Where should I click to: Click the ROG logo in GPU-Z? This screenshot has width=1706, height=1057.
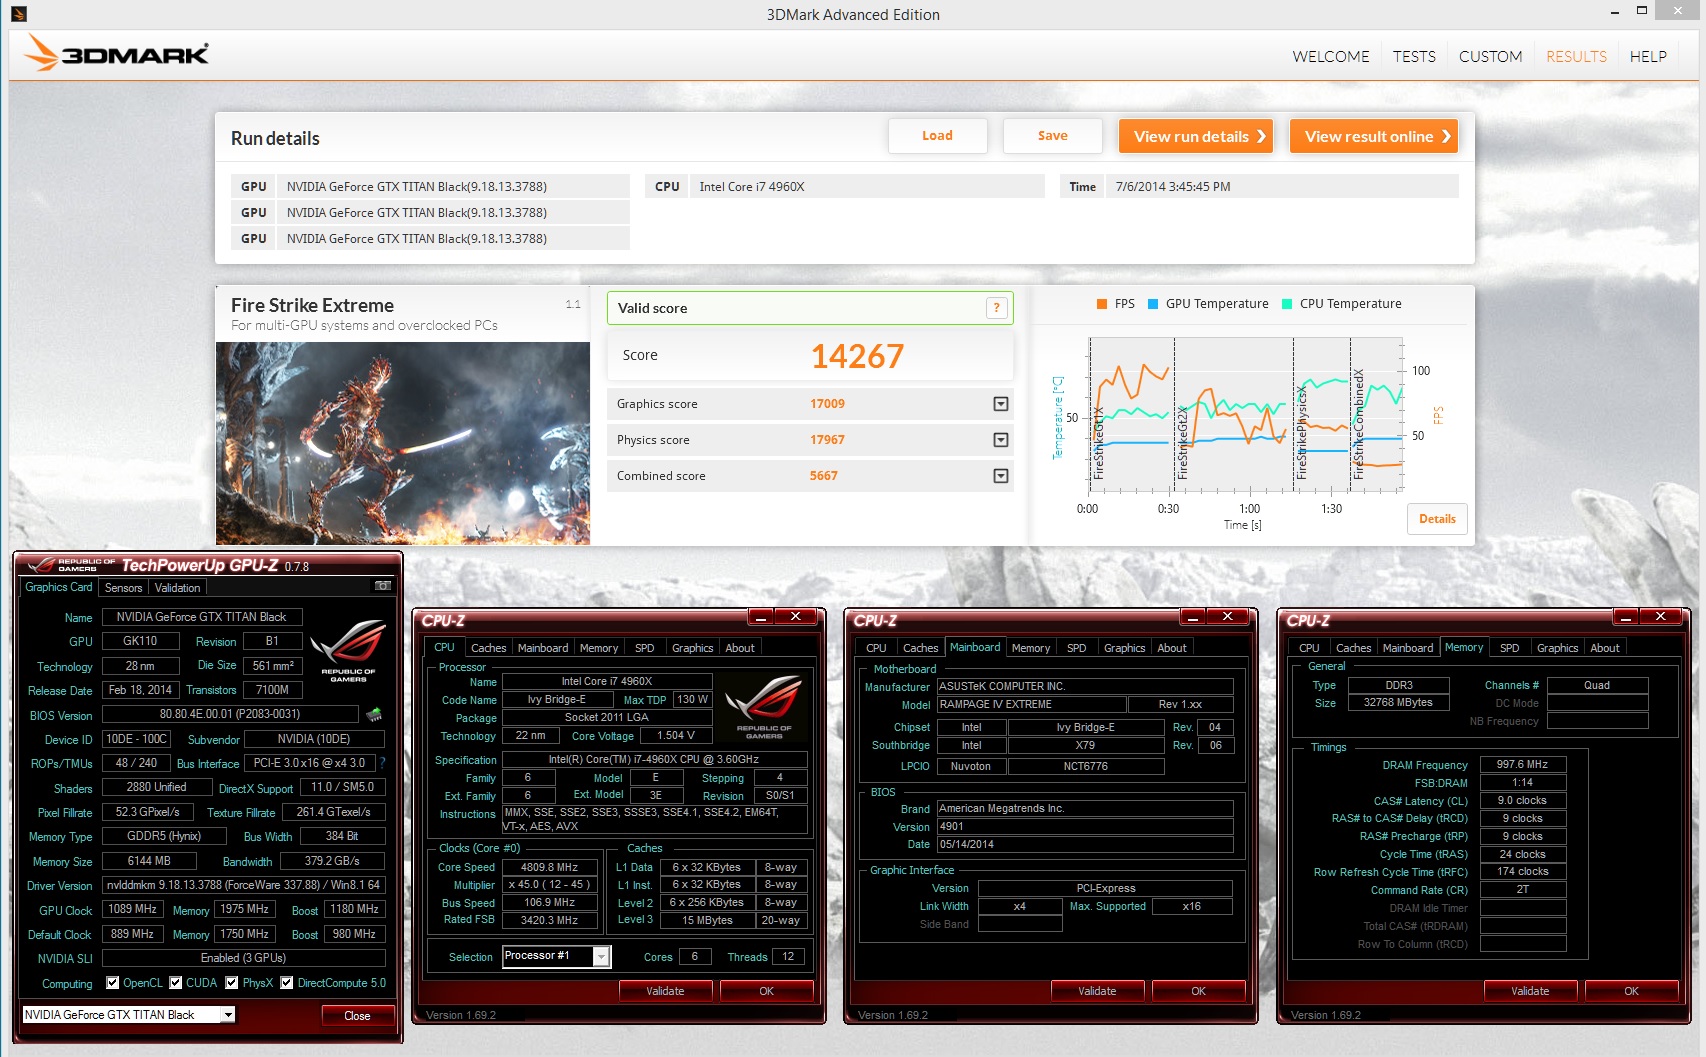347,650
